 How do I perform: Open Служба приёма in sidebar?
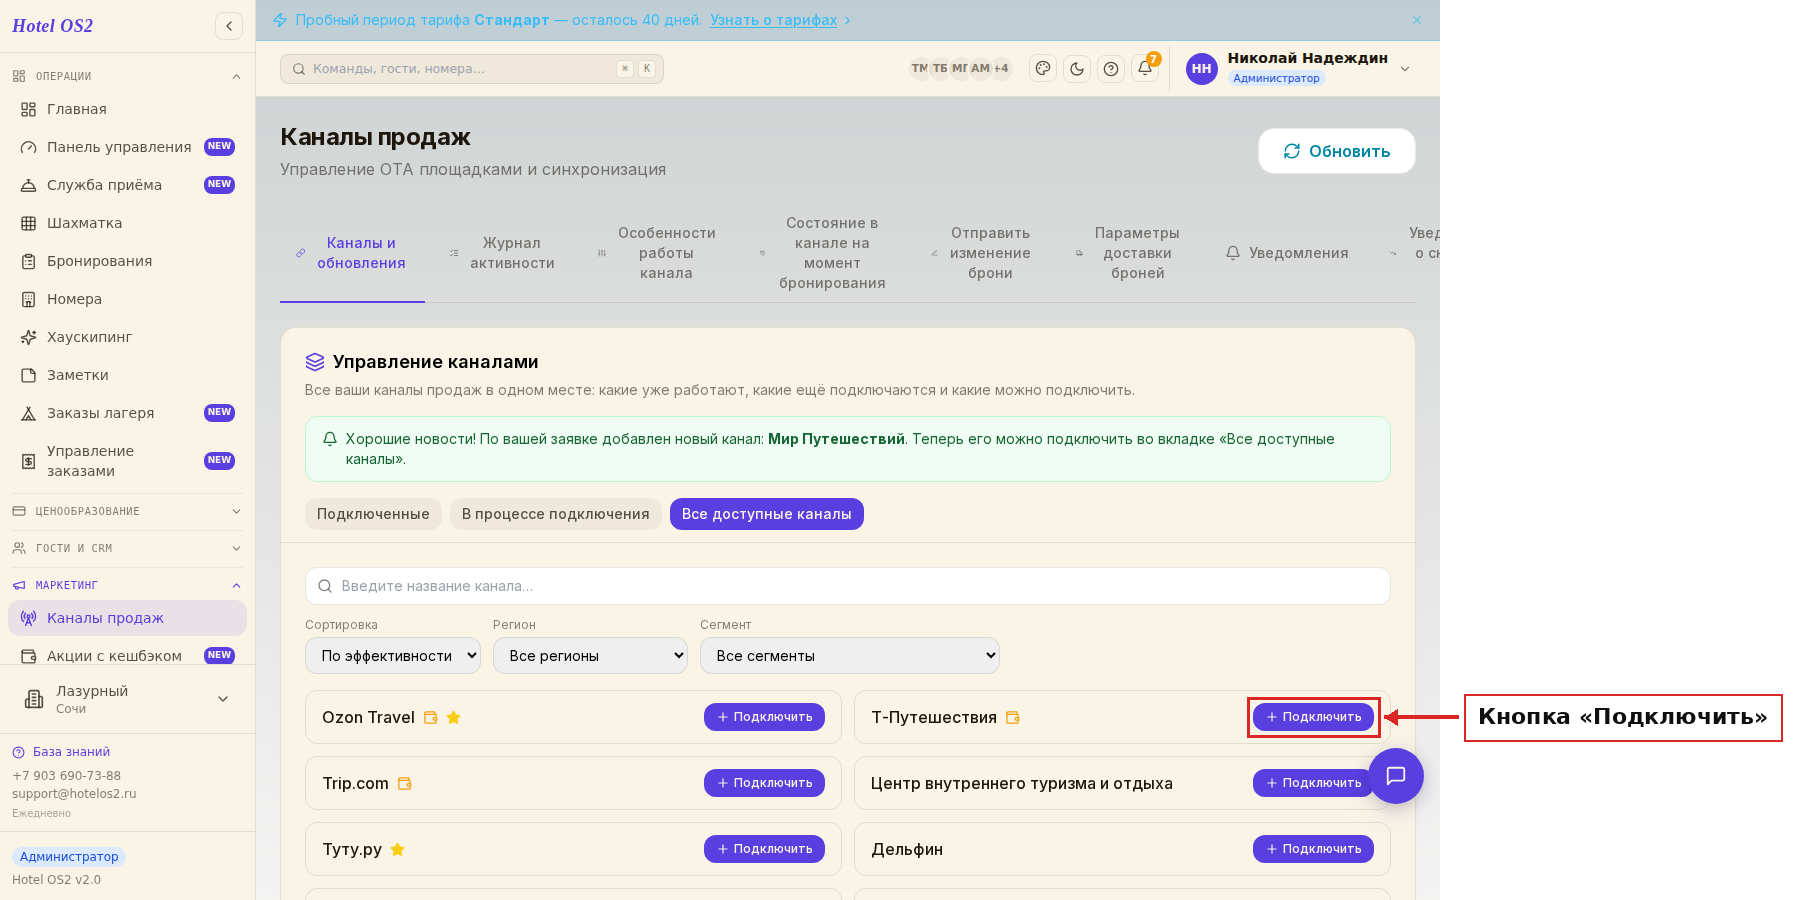[127, 185]
